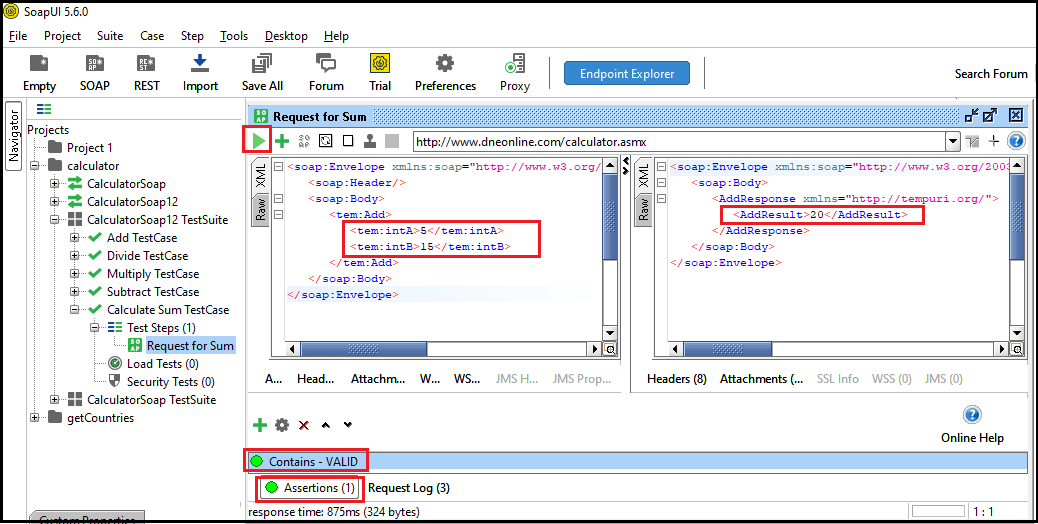Click the Endpoint Explorer button

[627, 73]
